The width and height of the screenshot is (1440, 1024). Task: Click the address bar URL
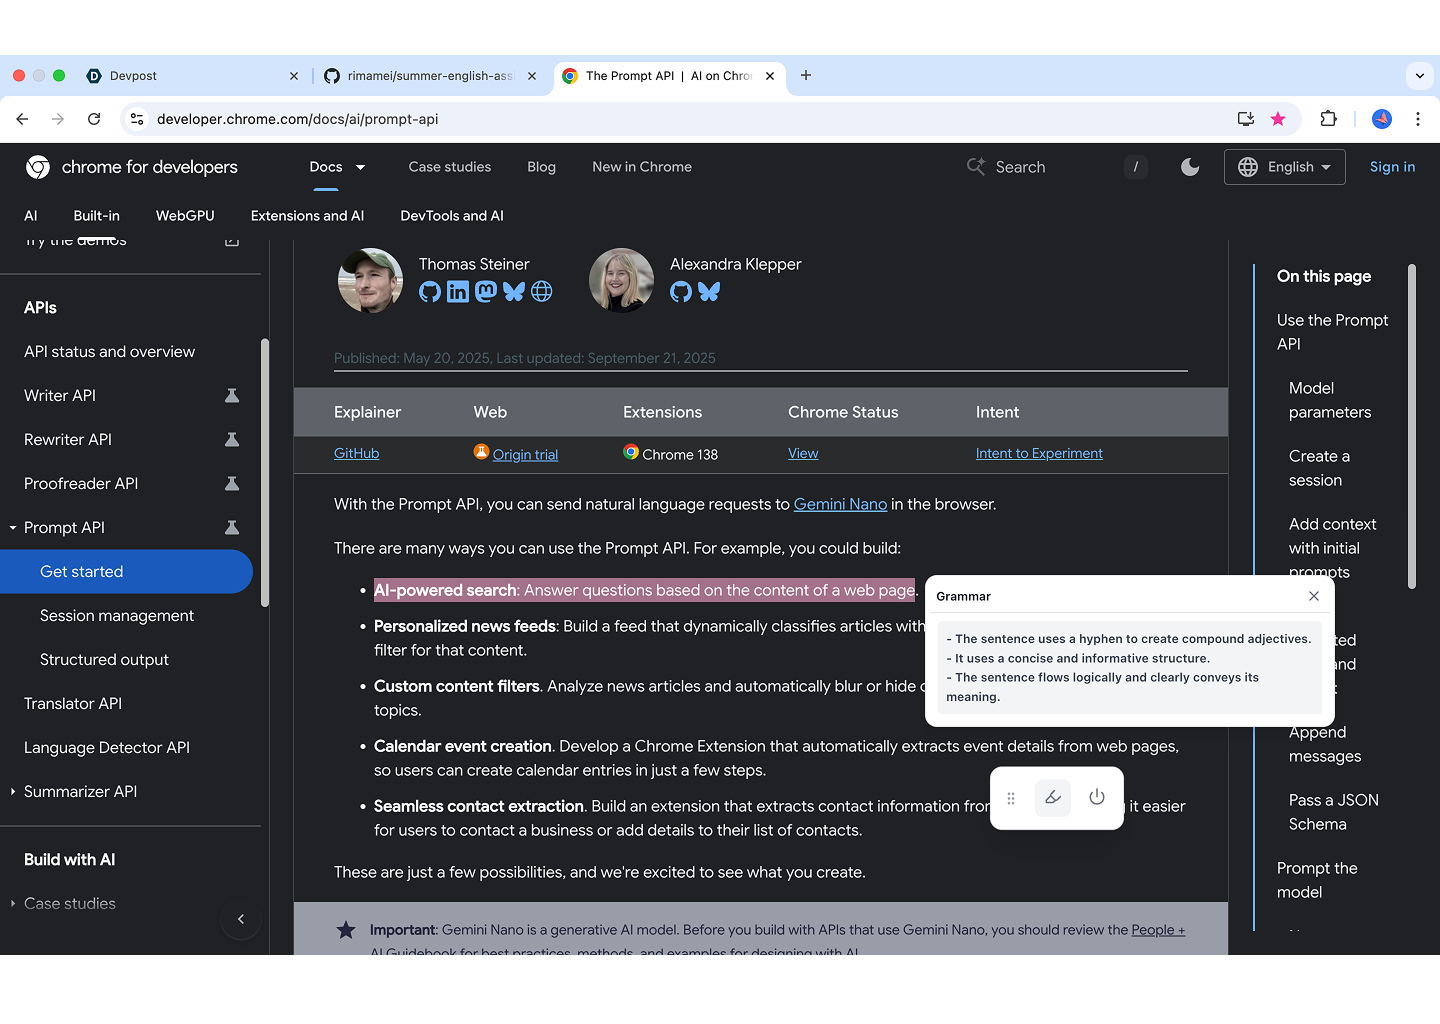coord(298,119)
